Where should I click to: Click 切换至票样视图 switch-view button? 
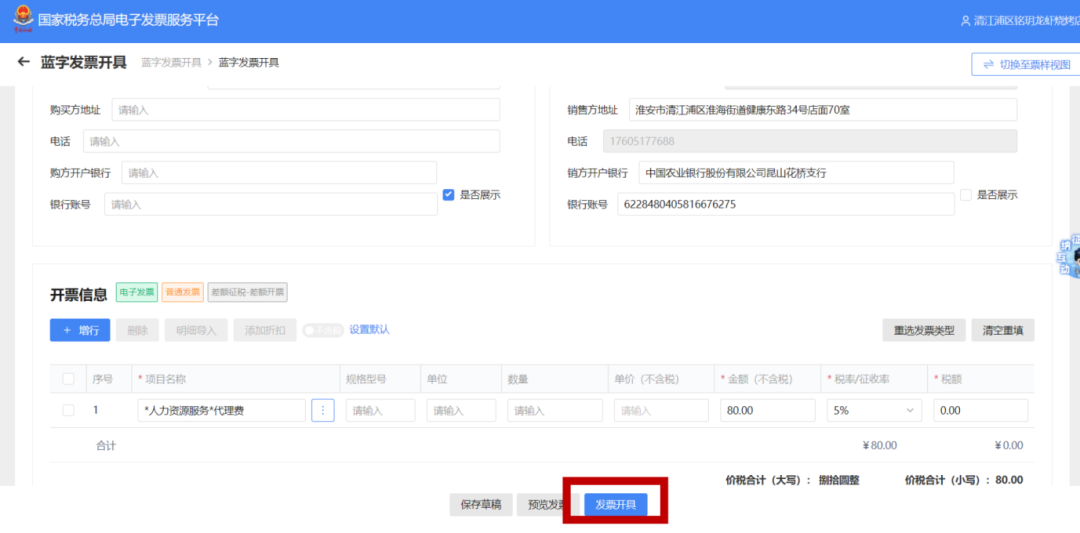click(x=1025, y=64)
